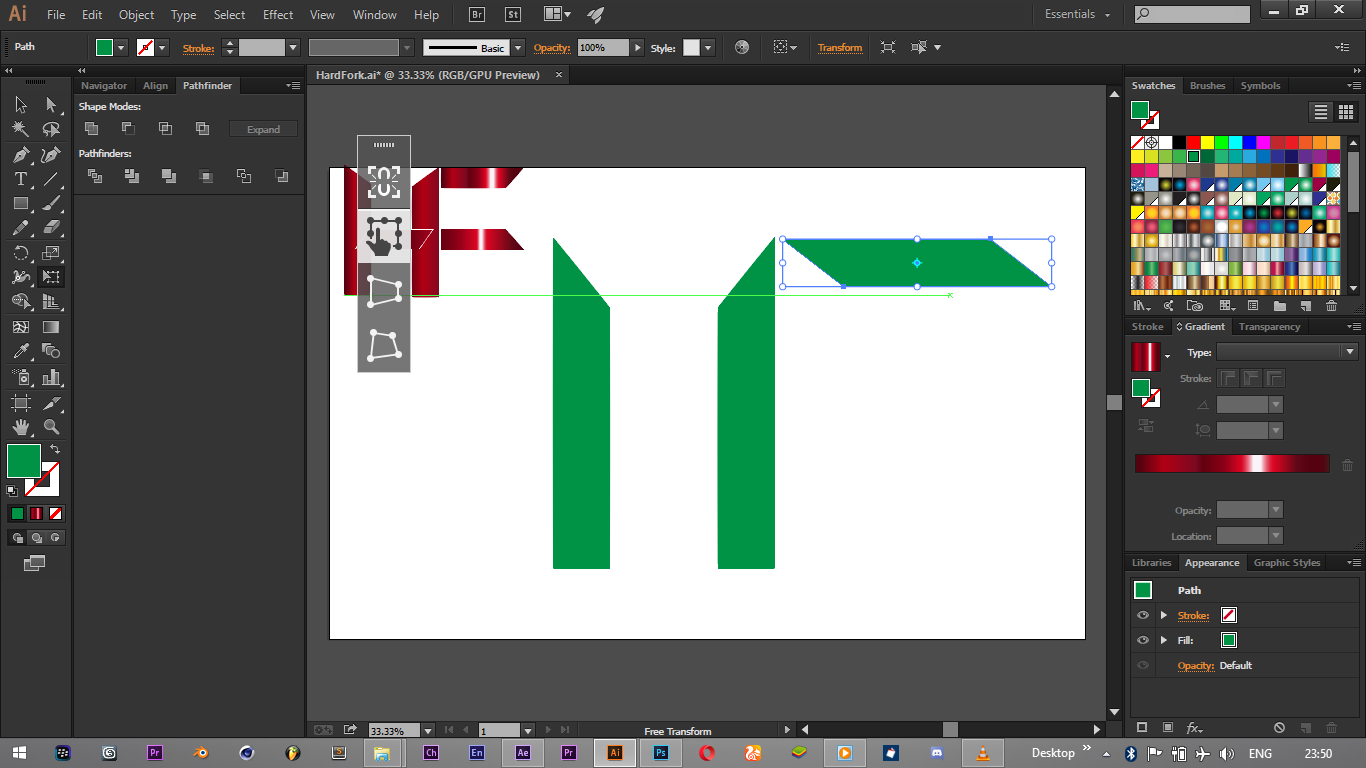Click the Unite shape mode icon
Screen dimensions: 1366x768
91,129
